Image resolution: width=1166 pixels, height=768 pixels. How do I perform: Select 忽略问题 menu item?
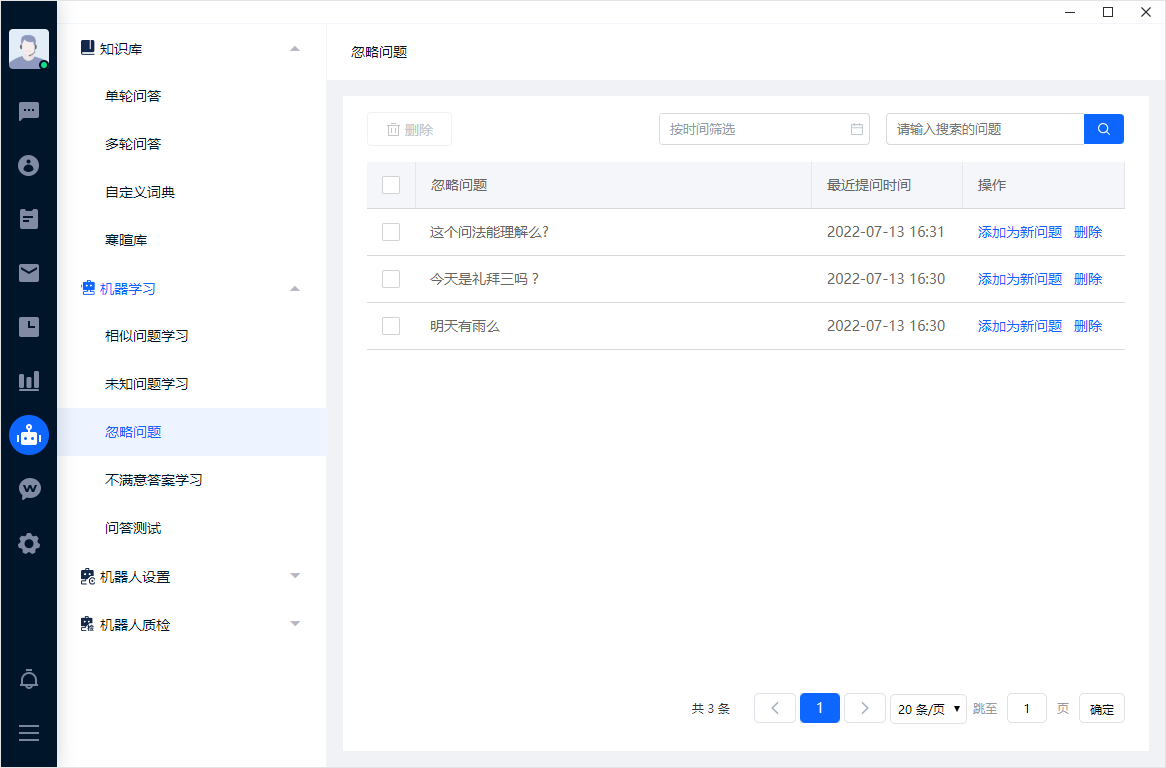[x=192, y=432]
